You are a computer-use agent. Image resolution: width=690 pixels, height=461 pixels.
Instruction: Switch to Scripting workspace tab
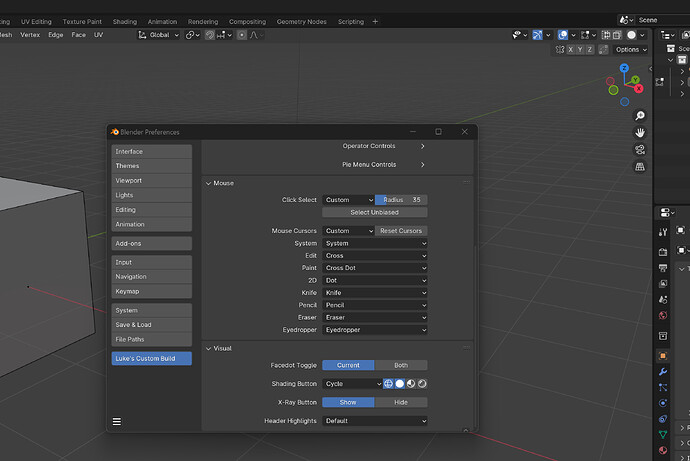[x=351, y=22]
